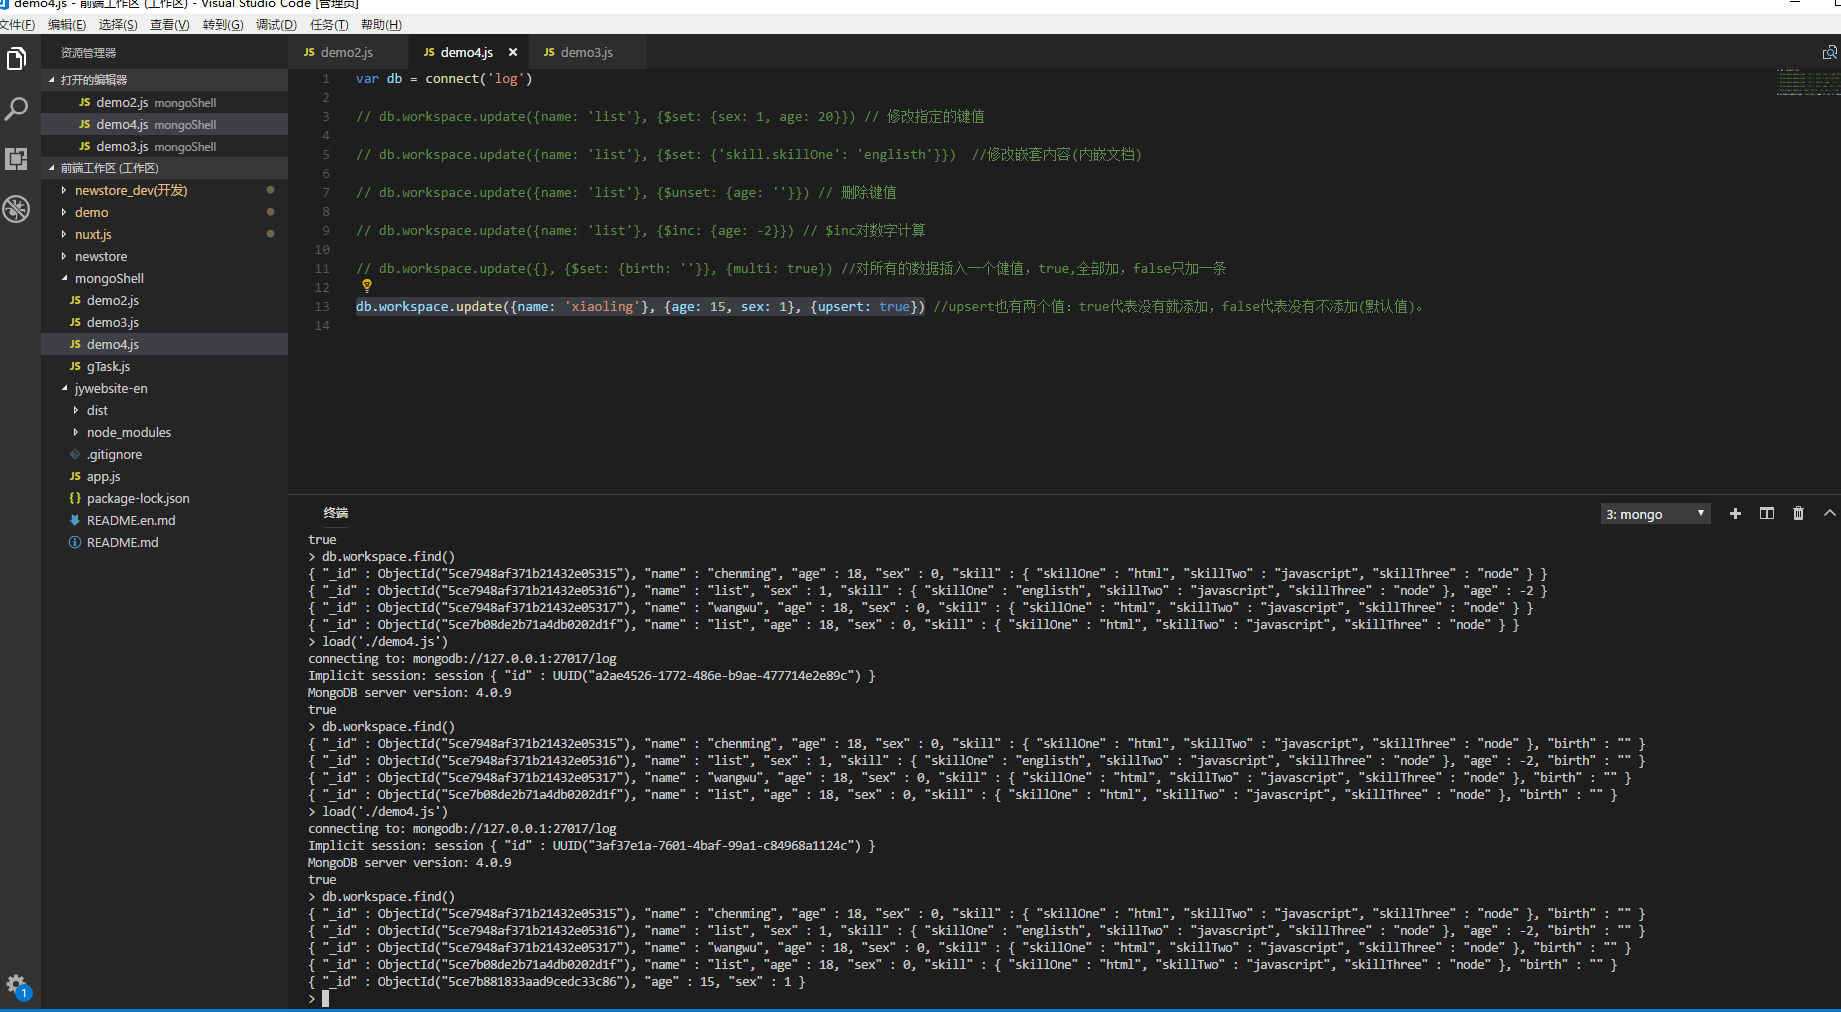1841x1012 pixels.
Task: Open the Source Control view icon
Action: 16,159
